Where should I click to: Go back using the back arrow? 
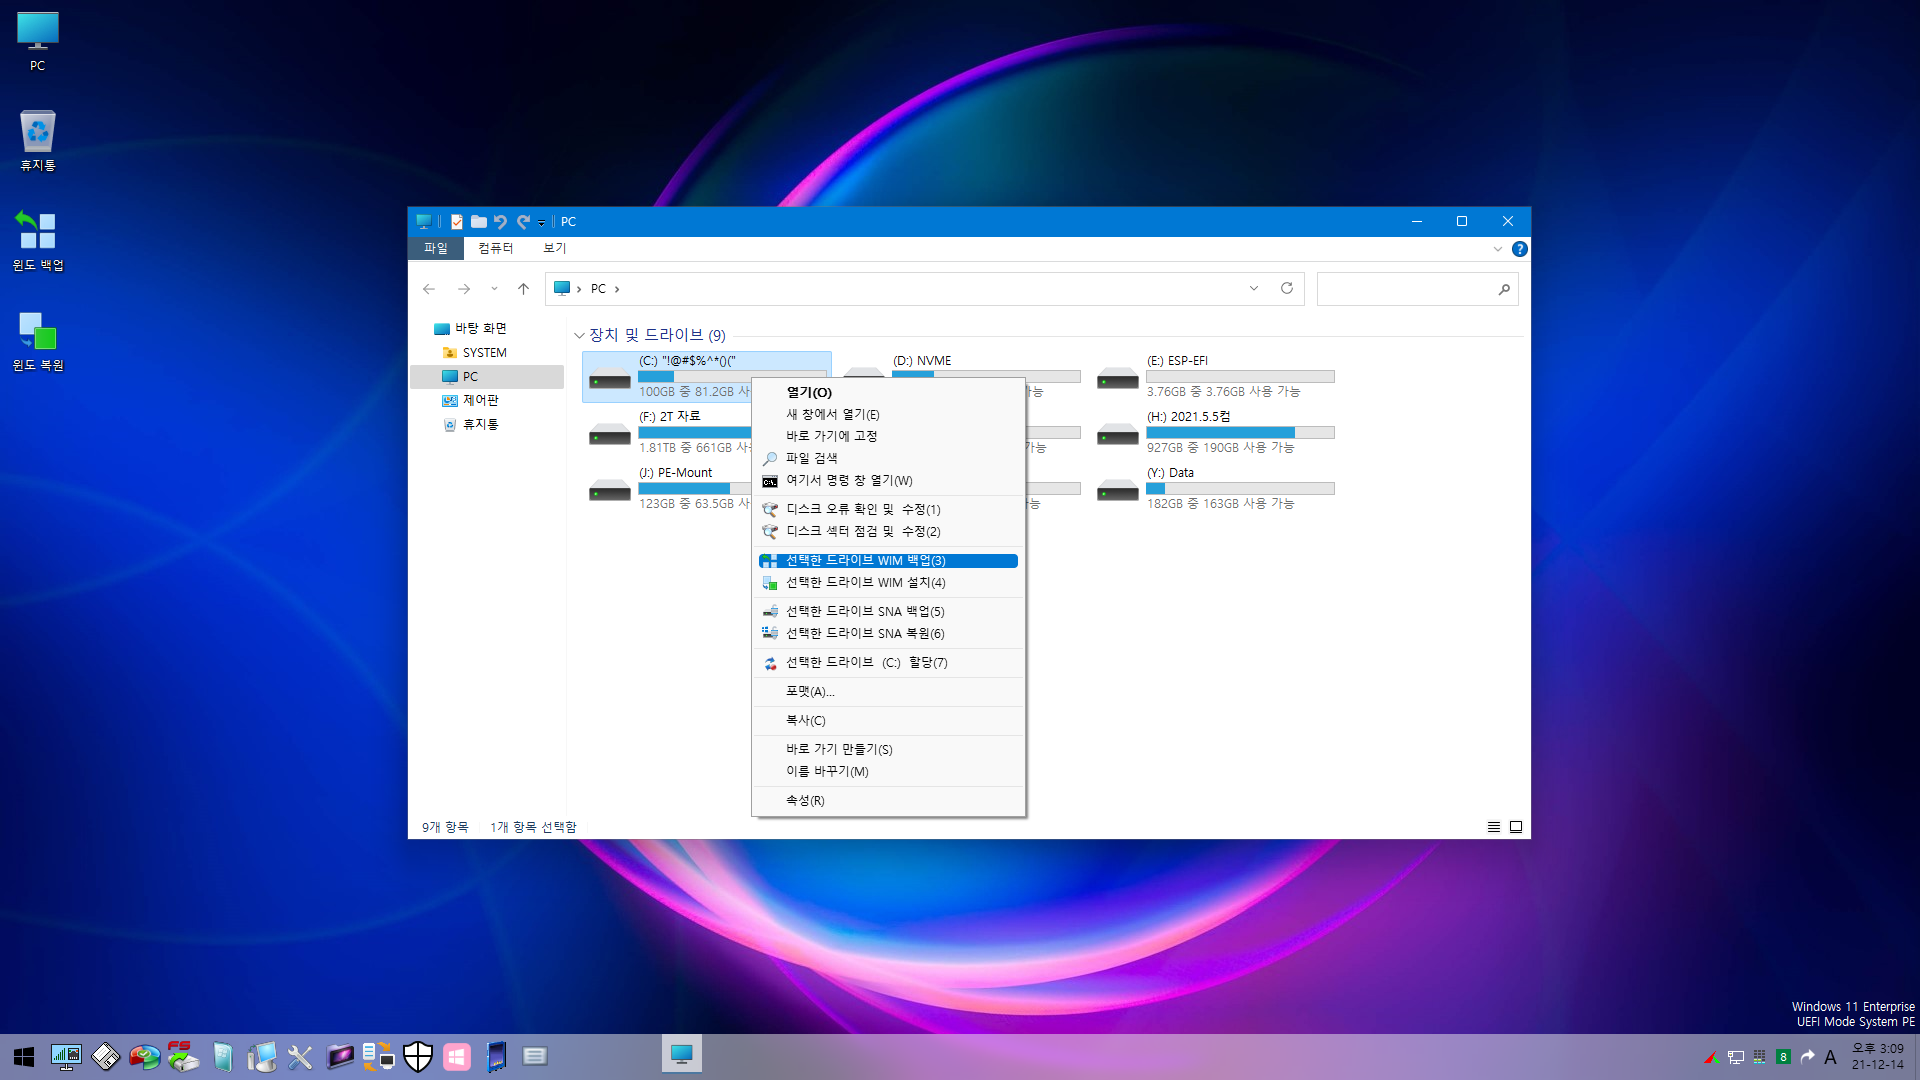429,289
